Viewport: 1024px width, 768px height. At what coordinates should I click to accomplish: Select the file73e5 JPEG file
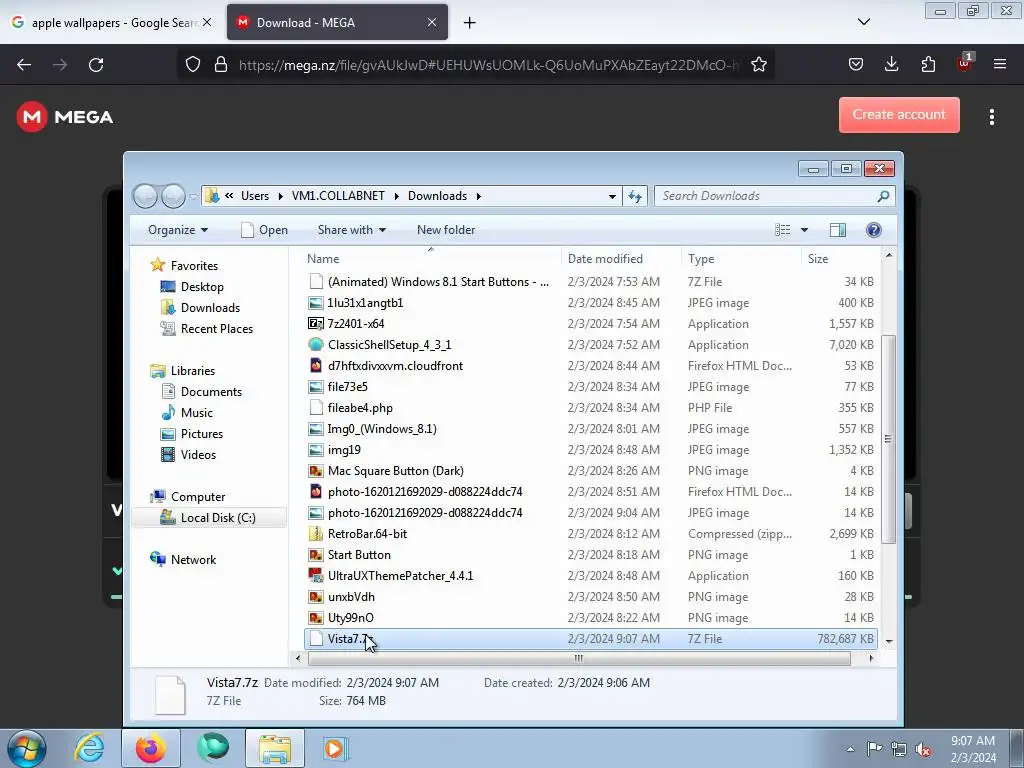click(x=347, y=387)
